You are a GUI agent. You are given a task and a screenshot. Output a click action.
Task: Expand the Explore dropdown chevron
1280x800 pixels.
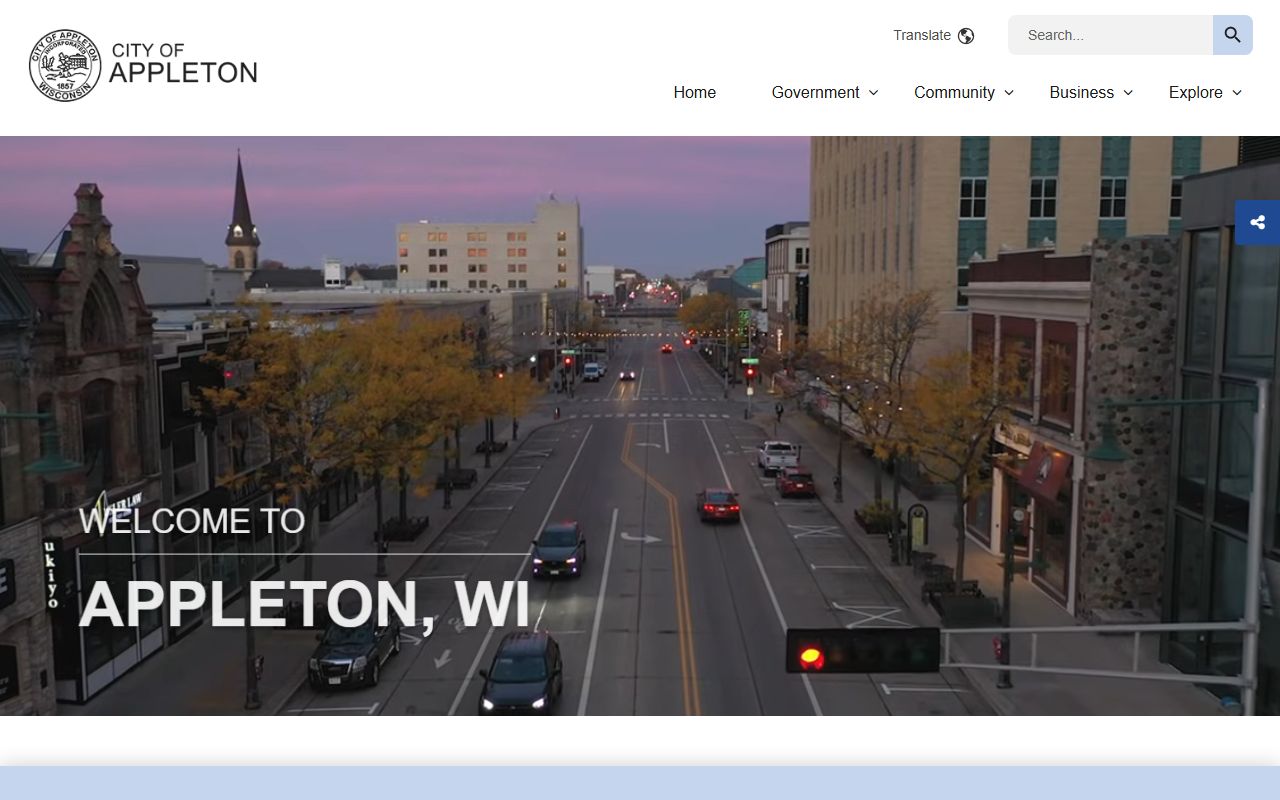point(1237,92)
